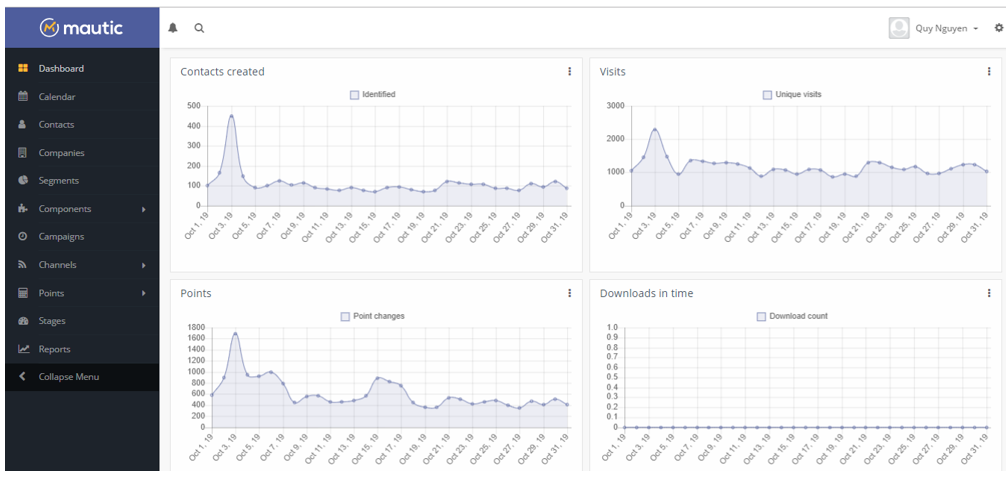Click the Reports line chart icon

pos(23,349)
